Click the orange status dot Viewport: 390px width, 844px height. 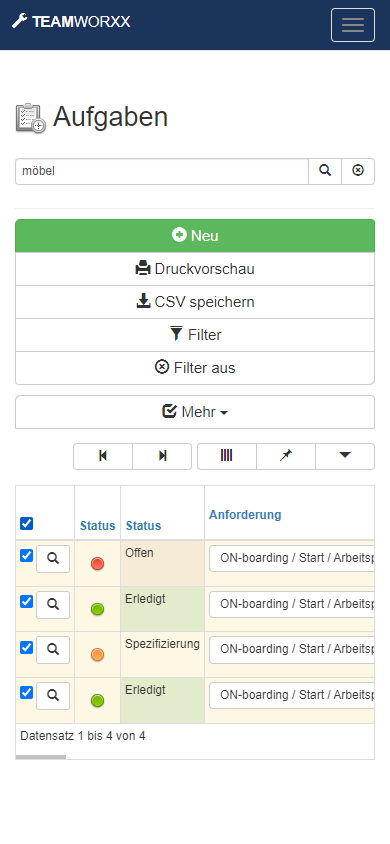pos(97,655)
